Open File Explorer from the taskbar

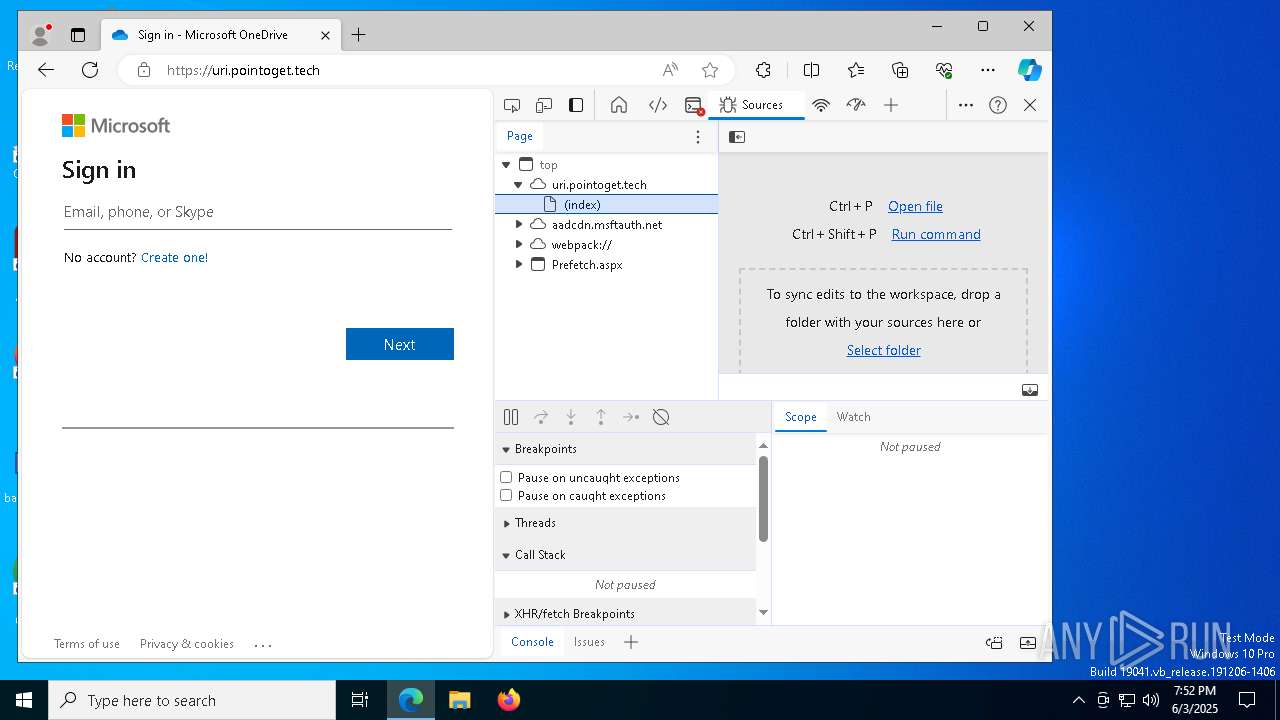(x=459, y=700)
